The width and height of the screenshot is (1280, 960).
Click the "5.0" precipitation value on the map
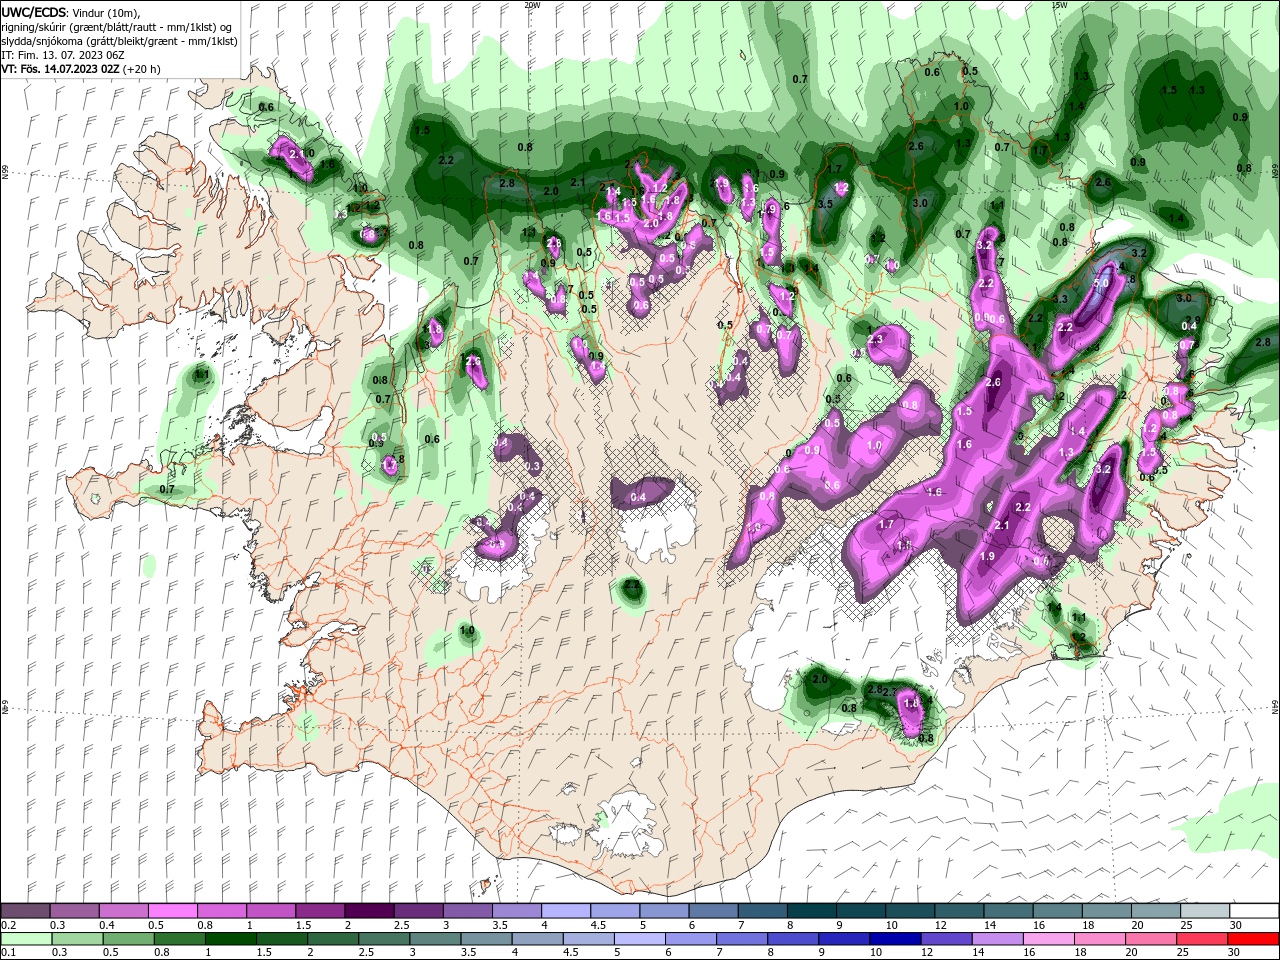tap(1101, 283)
